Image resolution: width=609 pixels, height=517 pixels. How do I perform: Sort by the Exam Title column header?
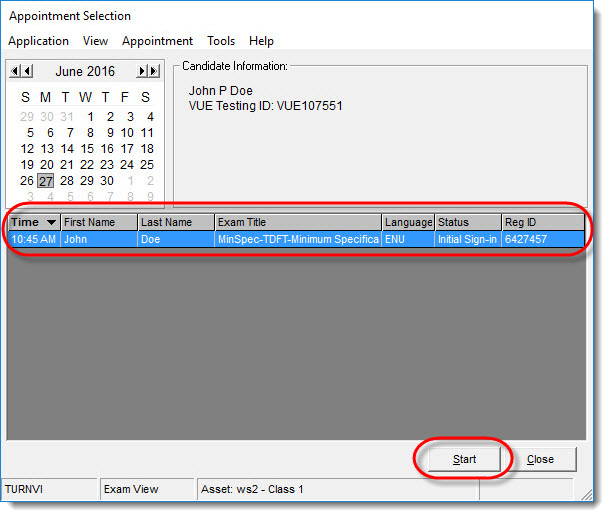tap(298, 222)
